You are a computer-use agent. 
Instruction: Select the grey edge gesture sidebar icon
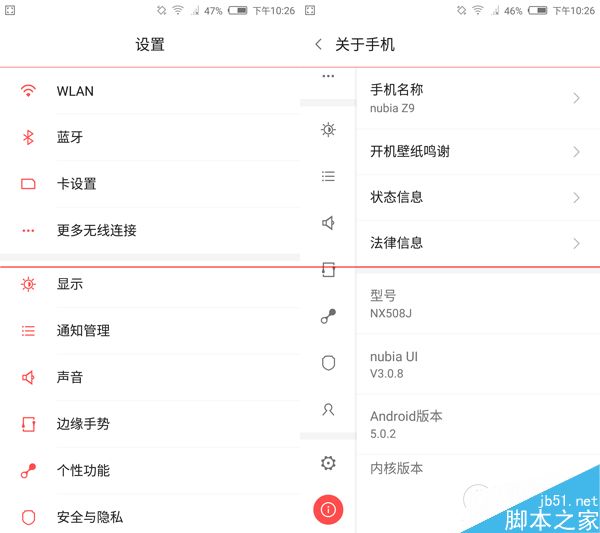coord(328,270)
